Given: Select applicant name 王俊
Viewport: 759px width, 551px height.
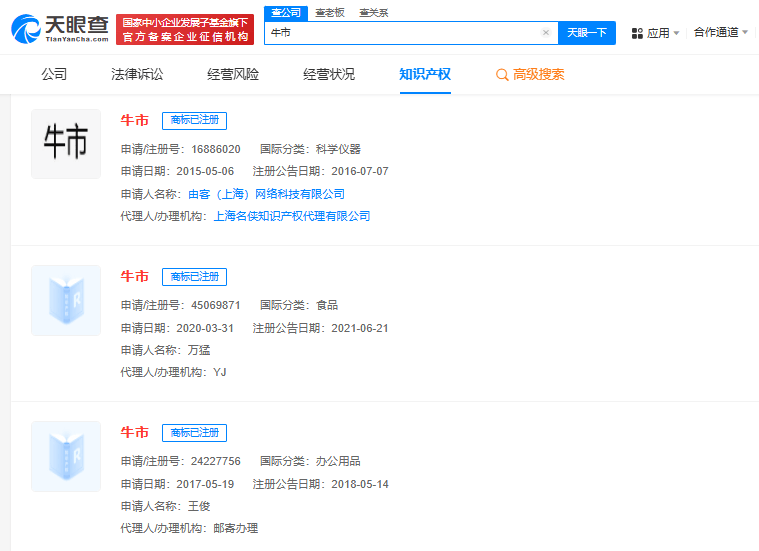Looking at the screenshot, I should (x=199, y=506).
